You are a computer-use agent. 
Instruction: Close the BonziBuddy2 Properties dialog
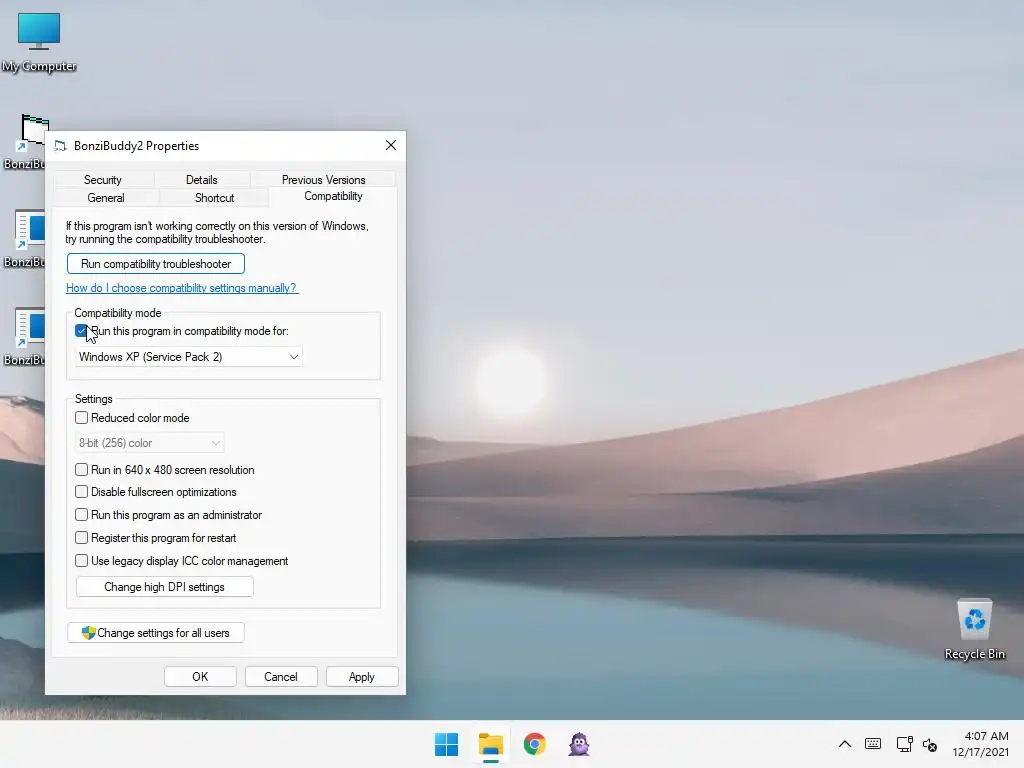coord(391,145)
